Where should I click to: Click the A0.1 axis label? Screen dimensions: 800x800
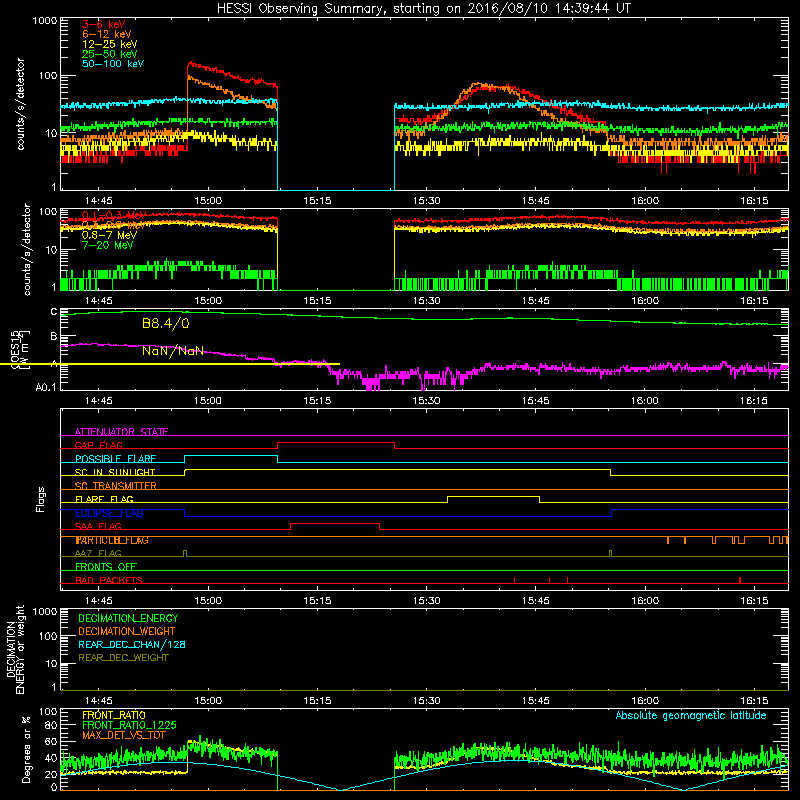pos(45,388)
